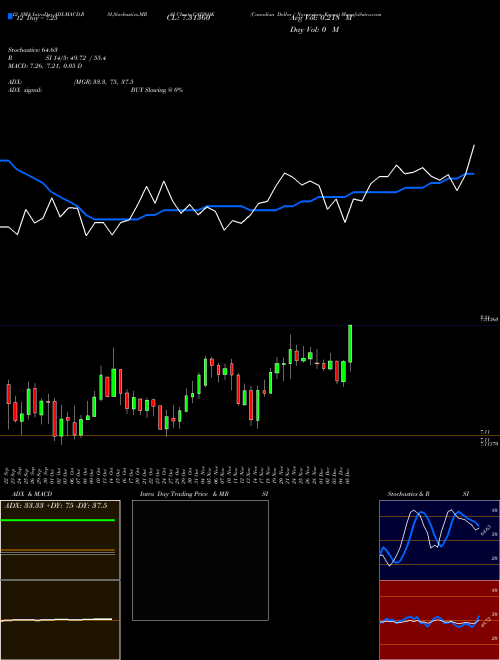The image size is (500, 660).
Task: Click the tall final green candlestick
Action: pyautogui.click(x=350, y=343)
